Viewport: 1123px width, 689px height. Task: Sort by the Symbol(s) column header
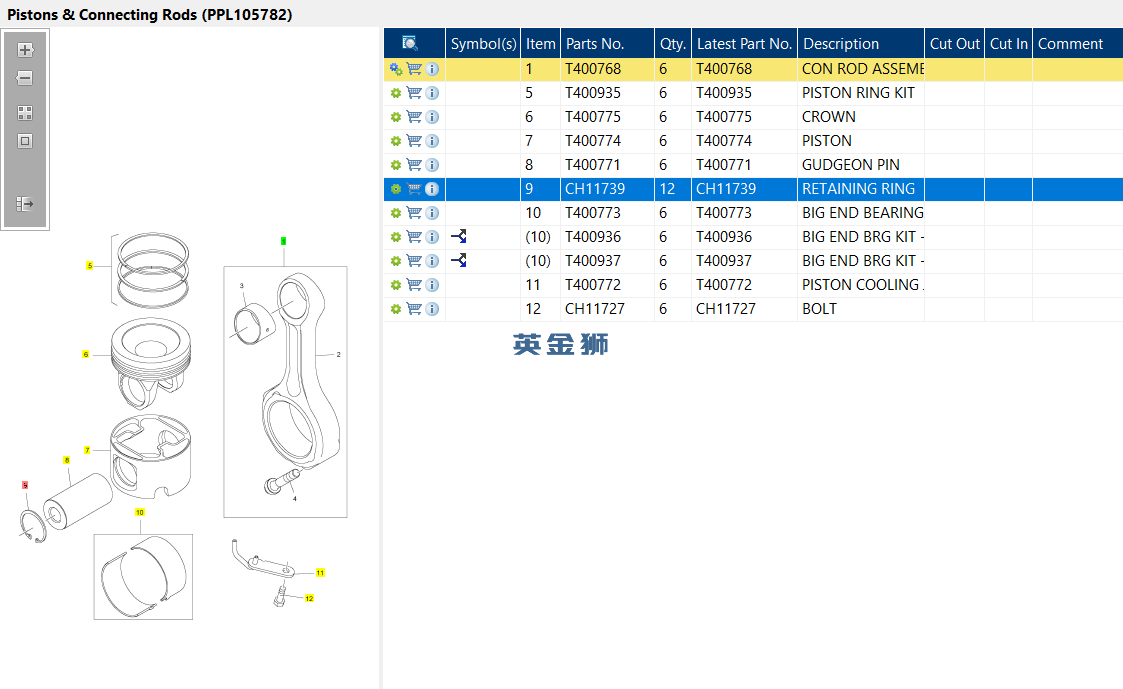(x=483, y=44)
